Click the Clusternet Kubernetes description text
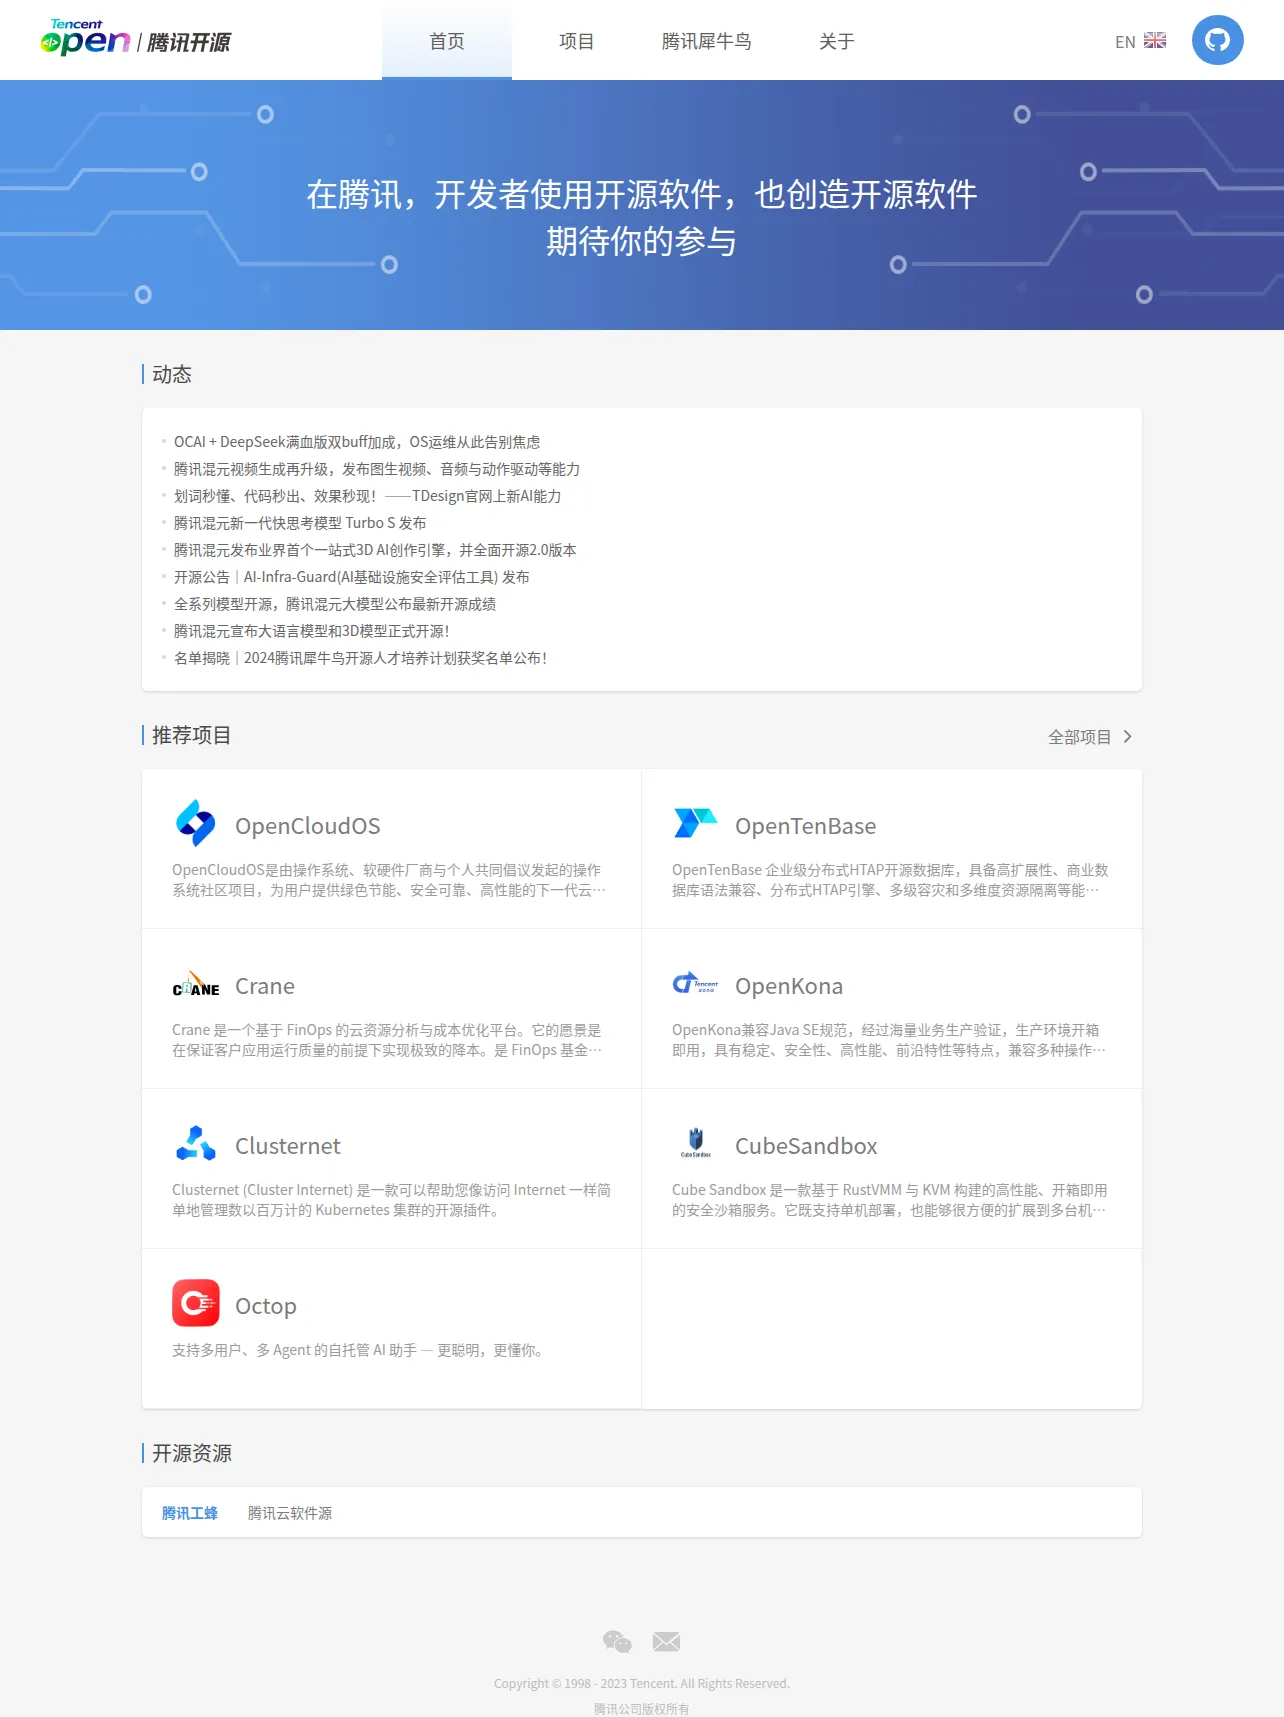 click(391, 1200)
